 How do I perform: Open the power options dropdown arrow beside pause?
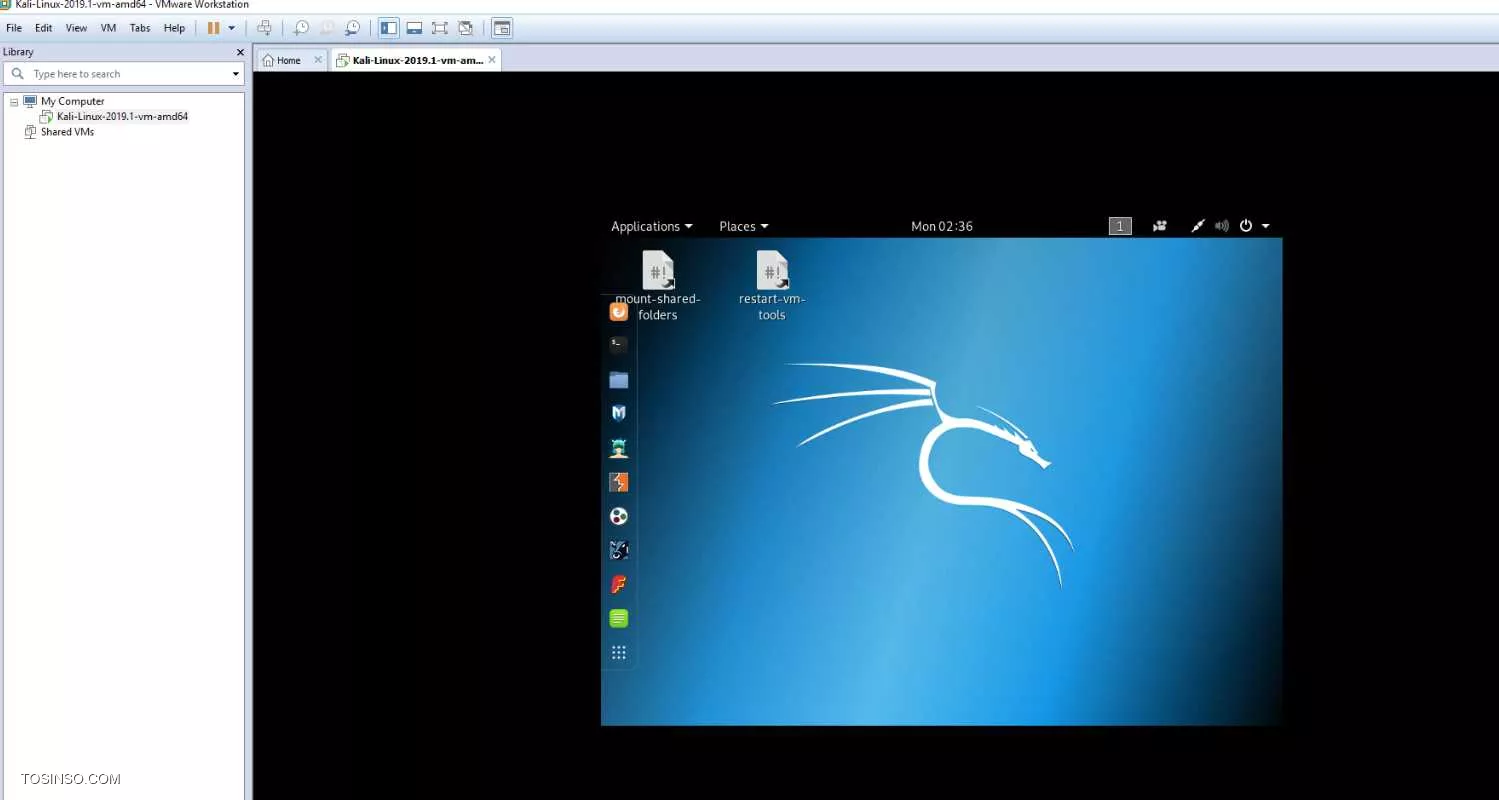[232, 28]
